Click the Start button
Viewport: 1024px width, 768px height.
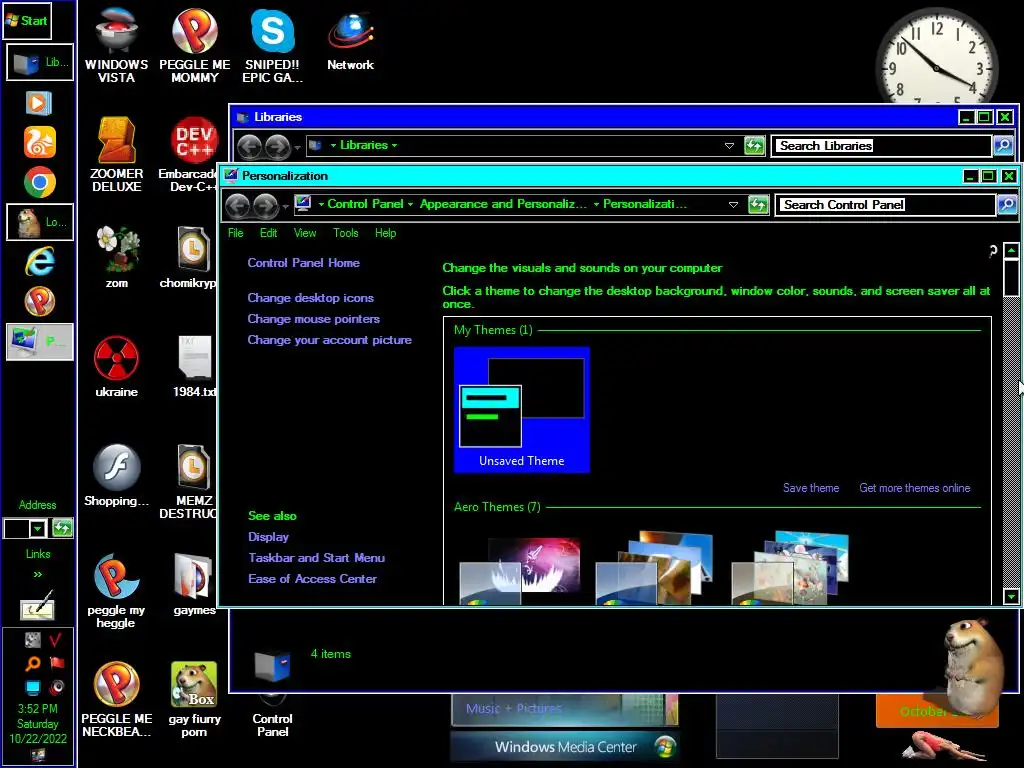click(27, 20)
